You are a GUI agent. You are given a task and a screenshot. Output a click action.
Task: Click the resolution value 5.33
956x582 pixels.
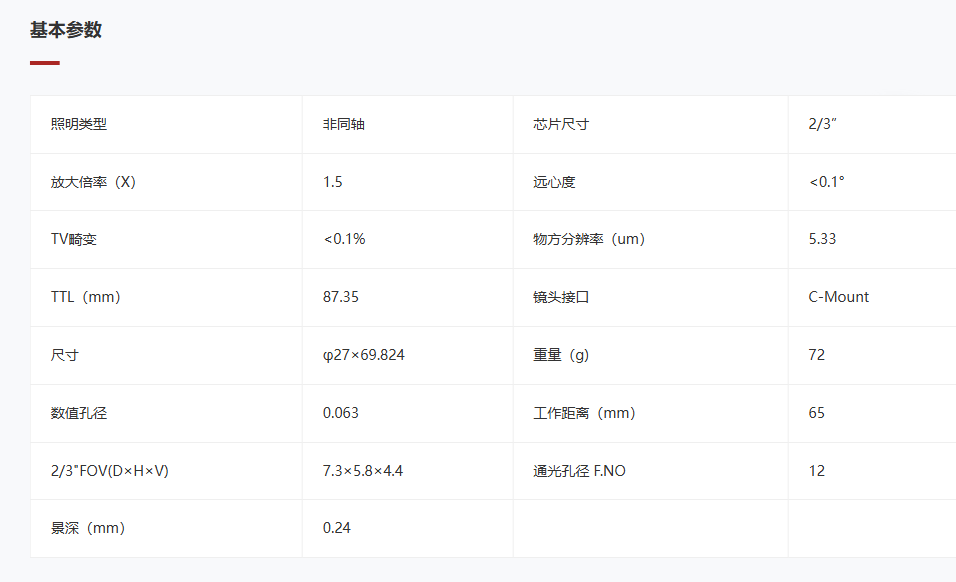click(822, 239)
